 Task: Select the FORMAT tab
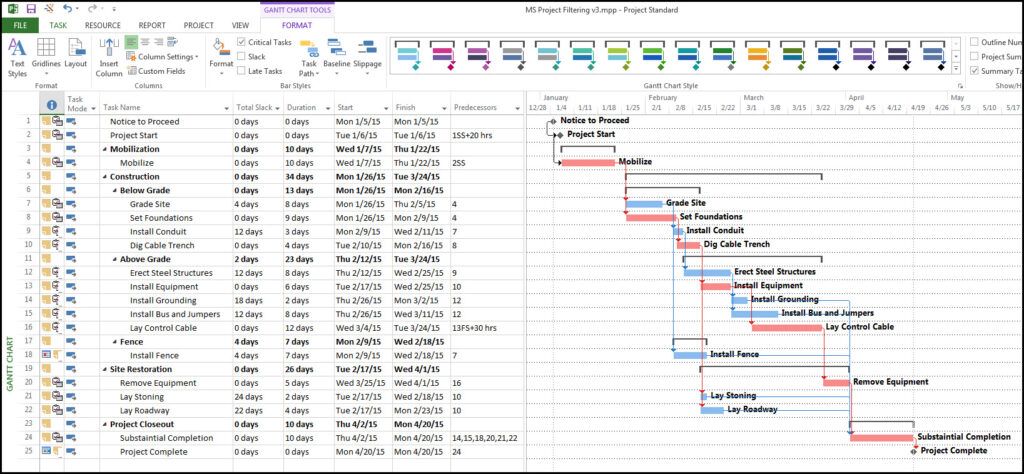296,25
